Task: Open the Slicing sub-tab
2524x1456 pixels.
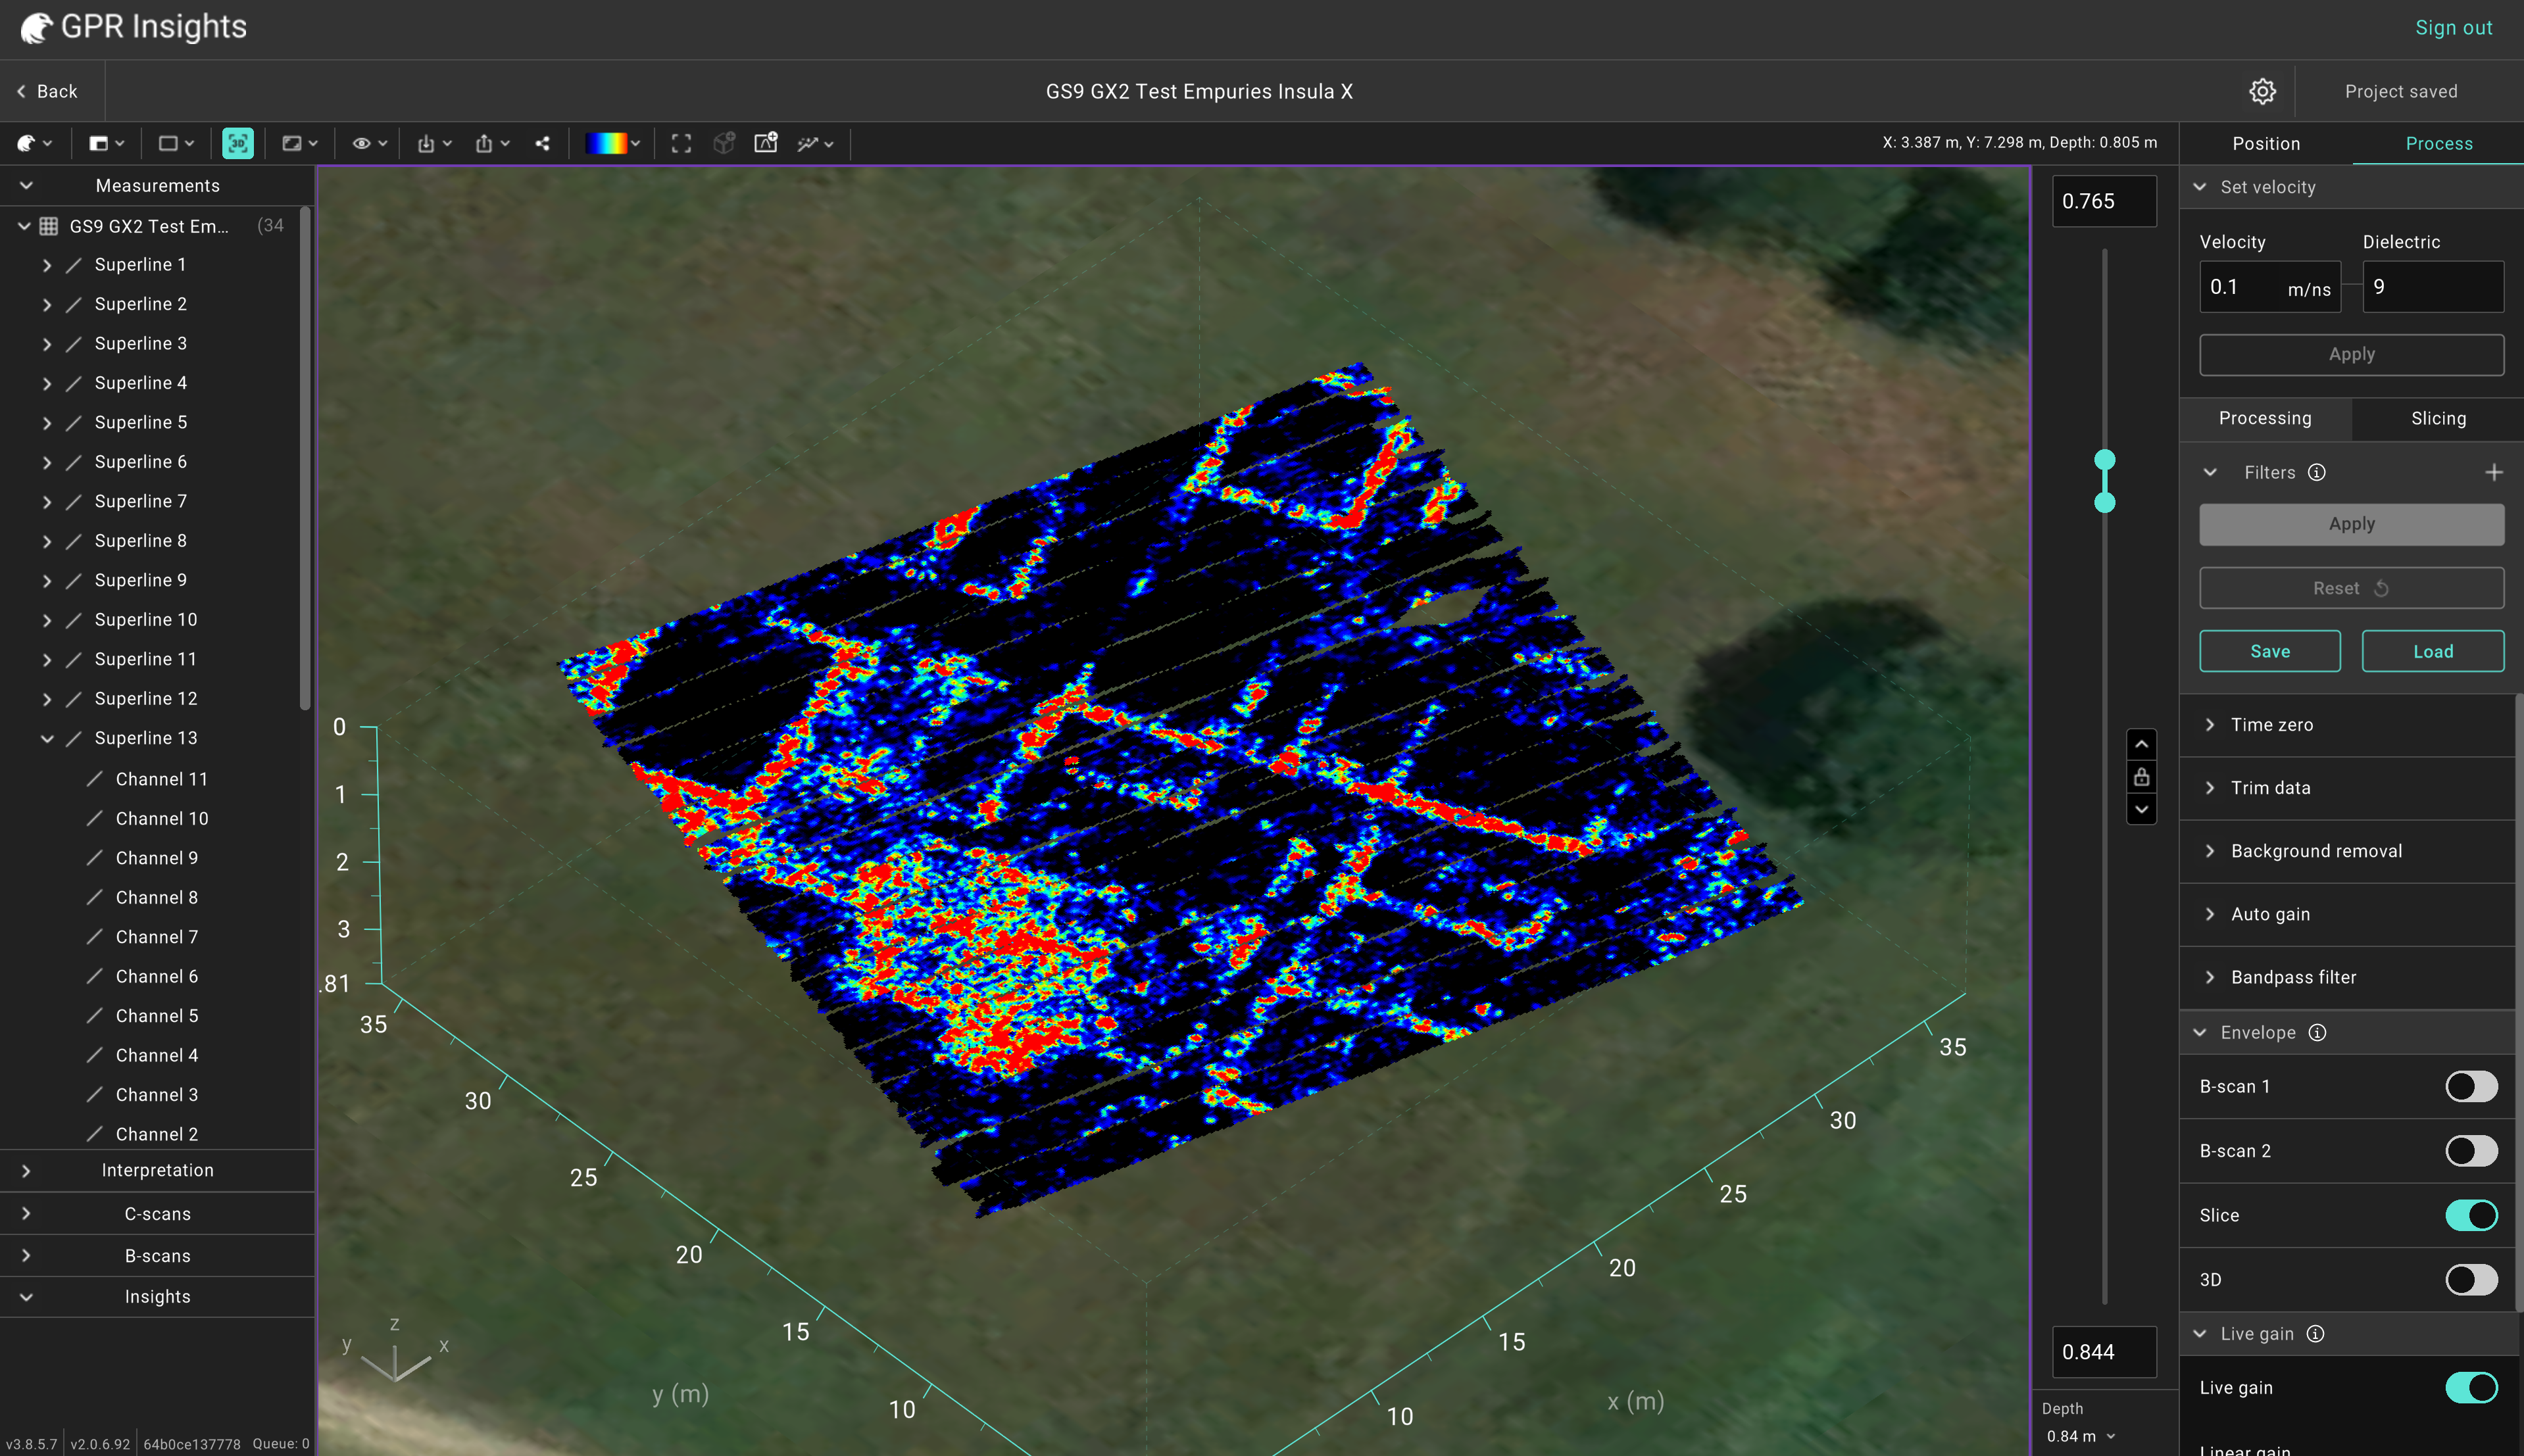Action: tap(2438, 418)
